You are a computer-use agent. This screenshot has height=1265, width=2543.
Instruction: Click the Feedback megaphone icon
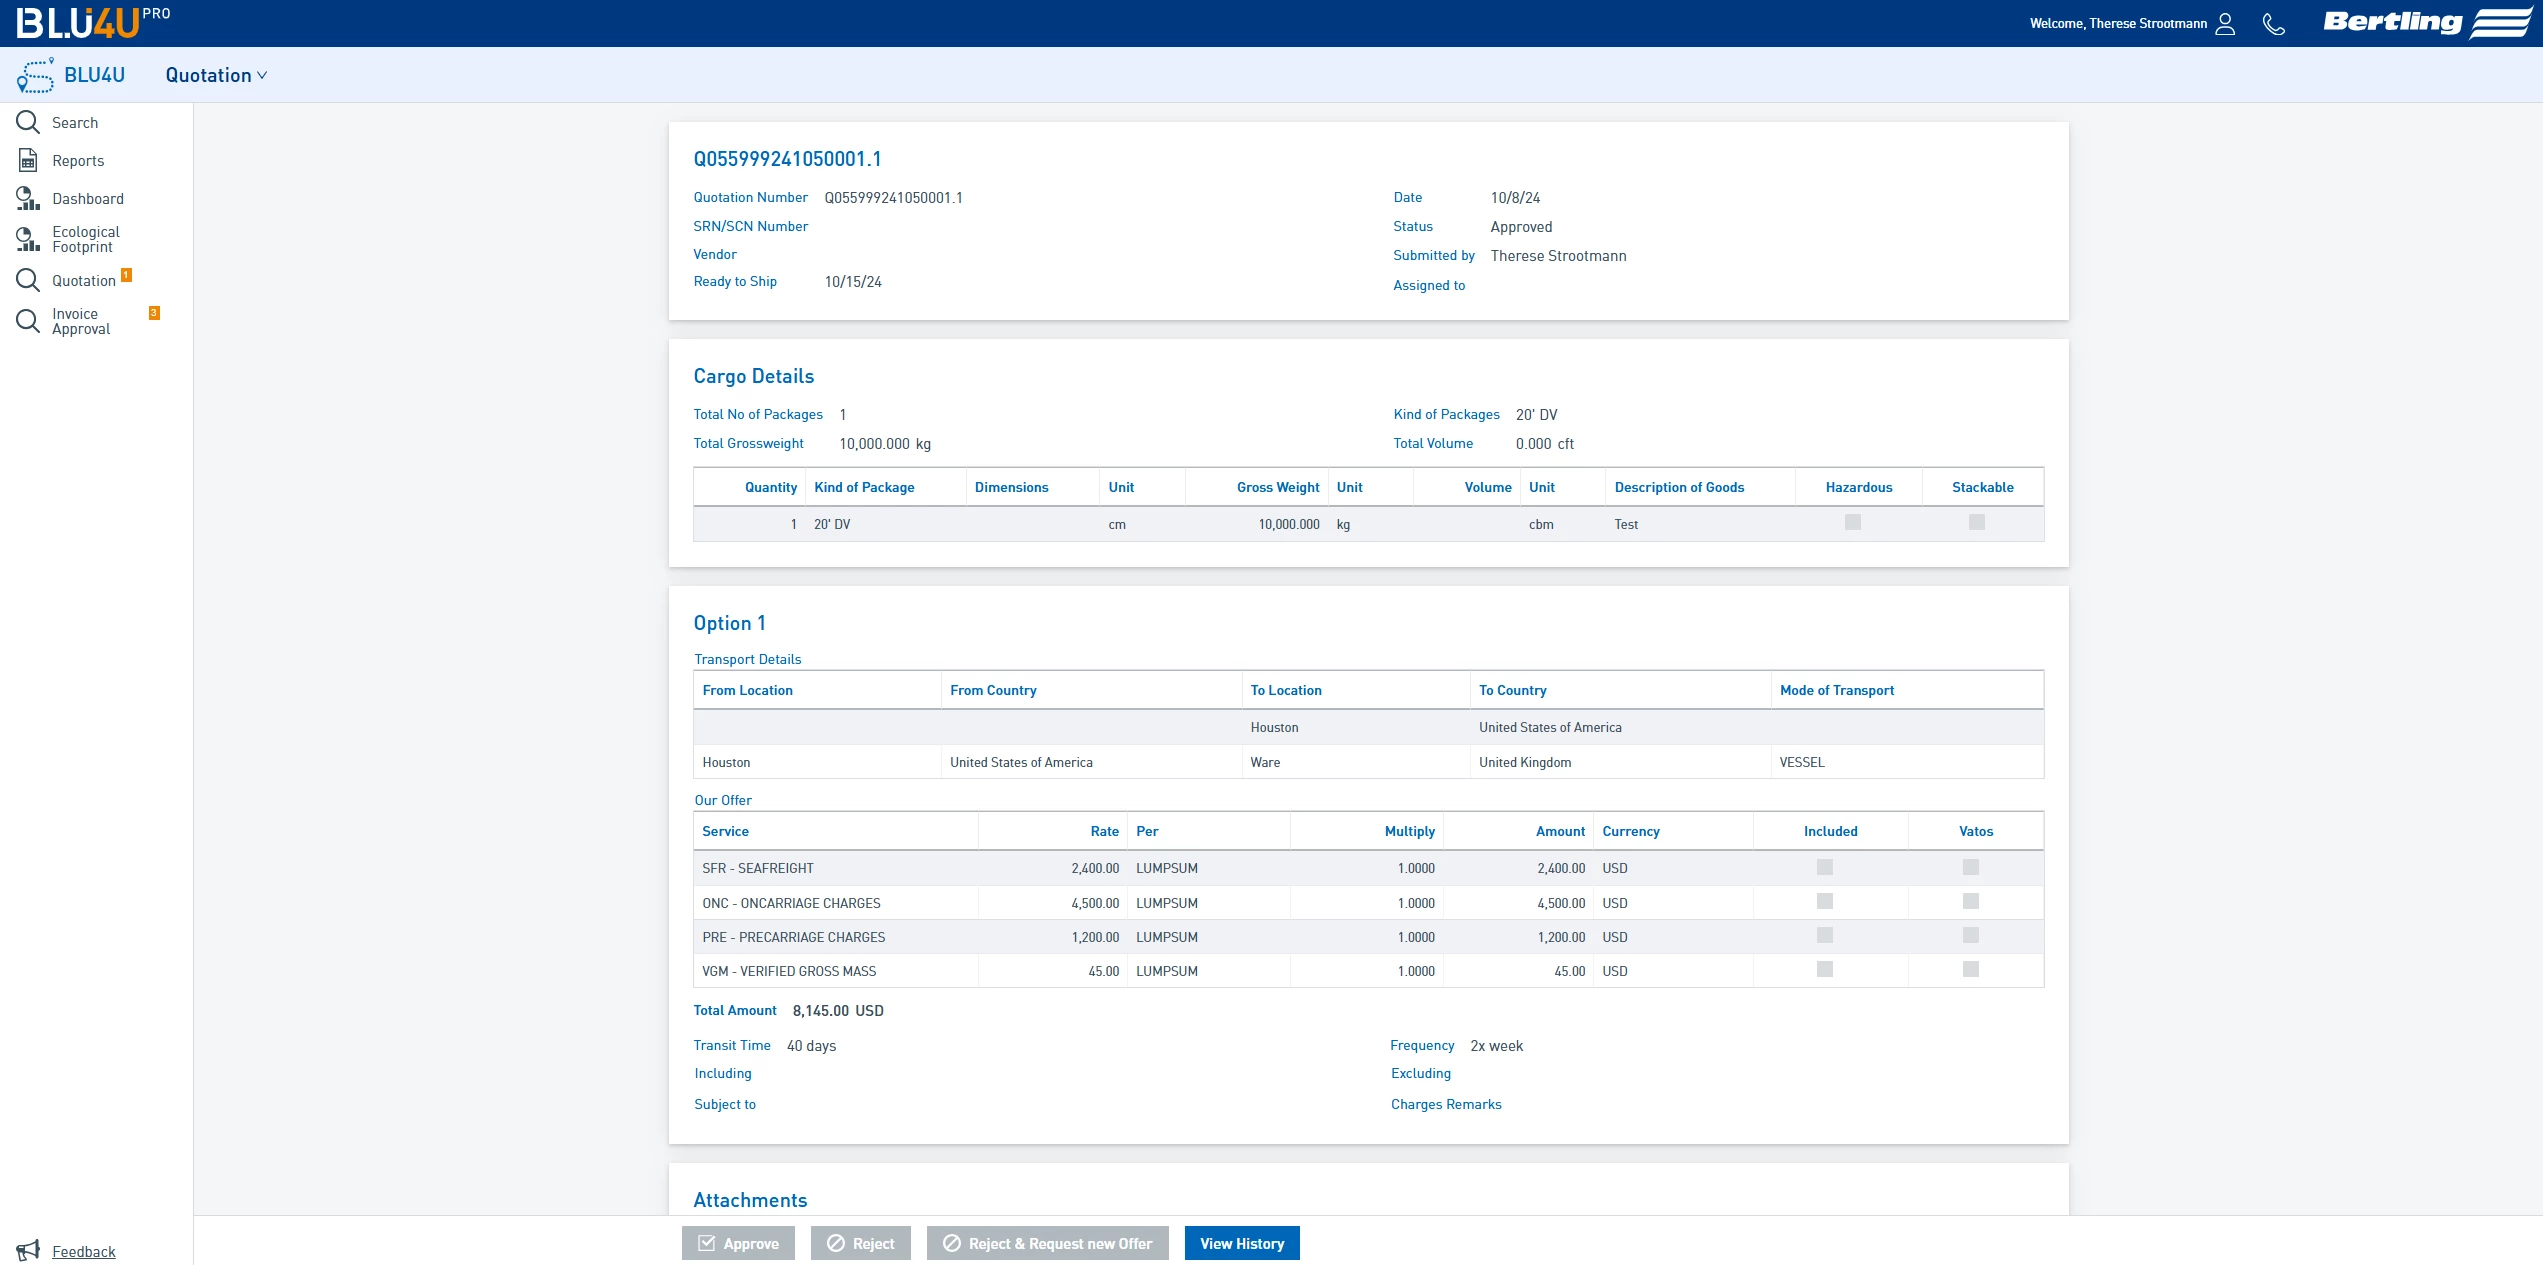pos(28,1250)
